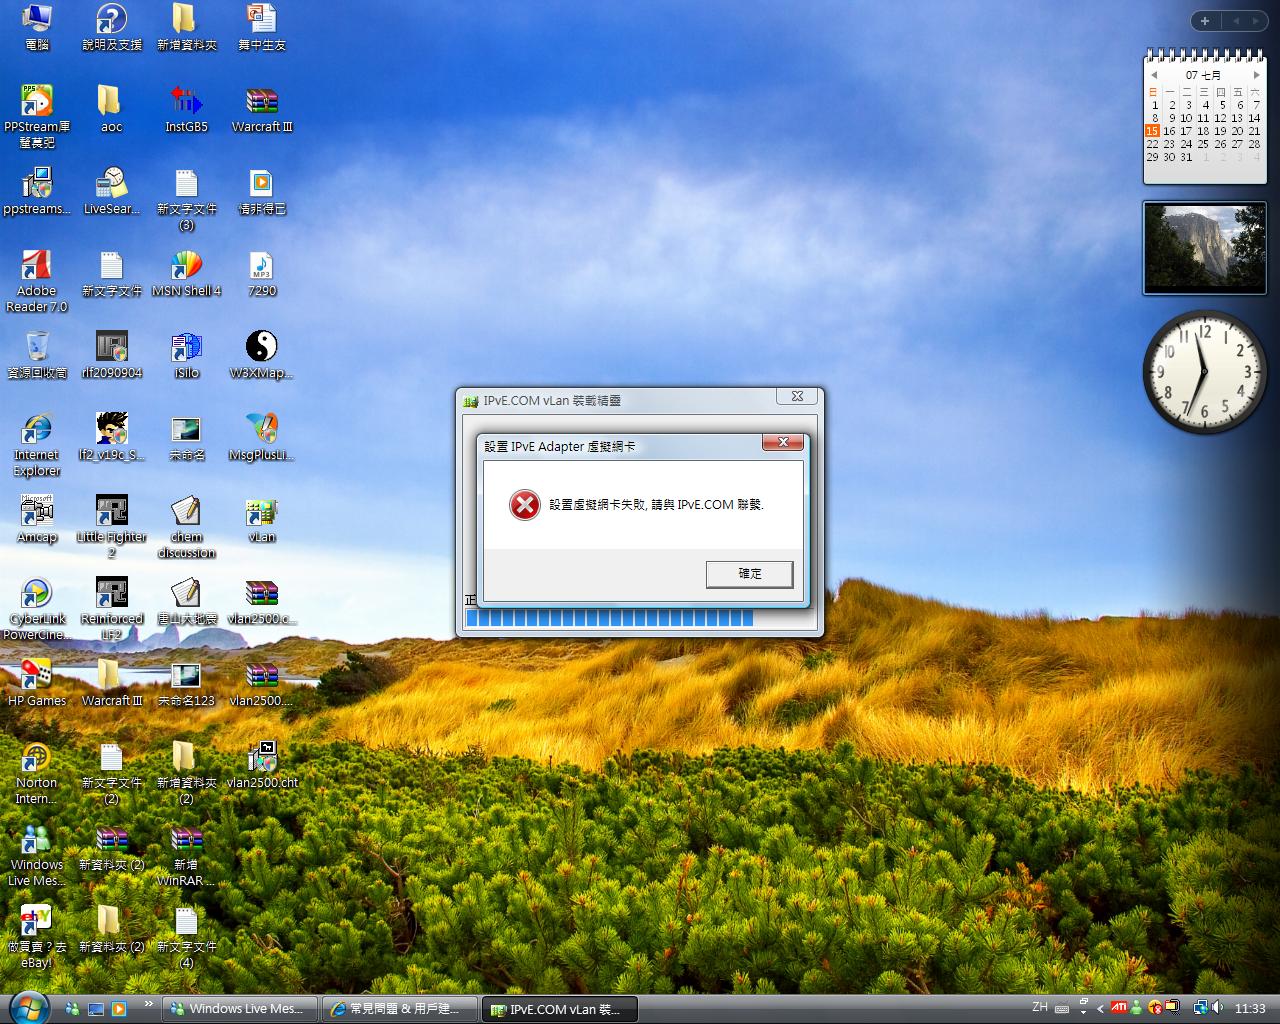Select the 資源回收筒 recycle bin icon
The image size is (1280, 1024).
(x=37, y=355)
